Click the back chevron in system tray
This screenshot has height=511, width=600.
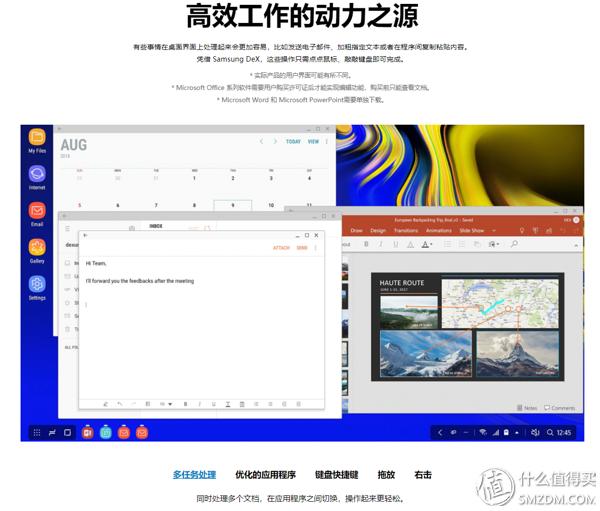click(x=440, y=433)
